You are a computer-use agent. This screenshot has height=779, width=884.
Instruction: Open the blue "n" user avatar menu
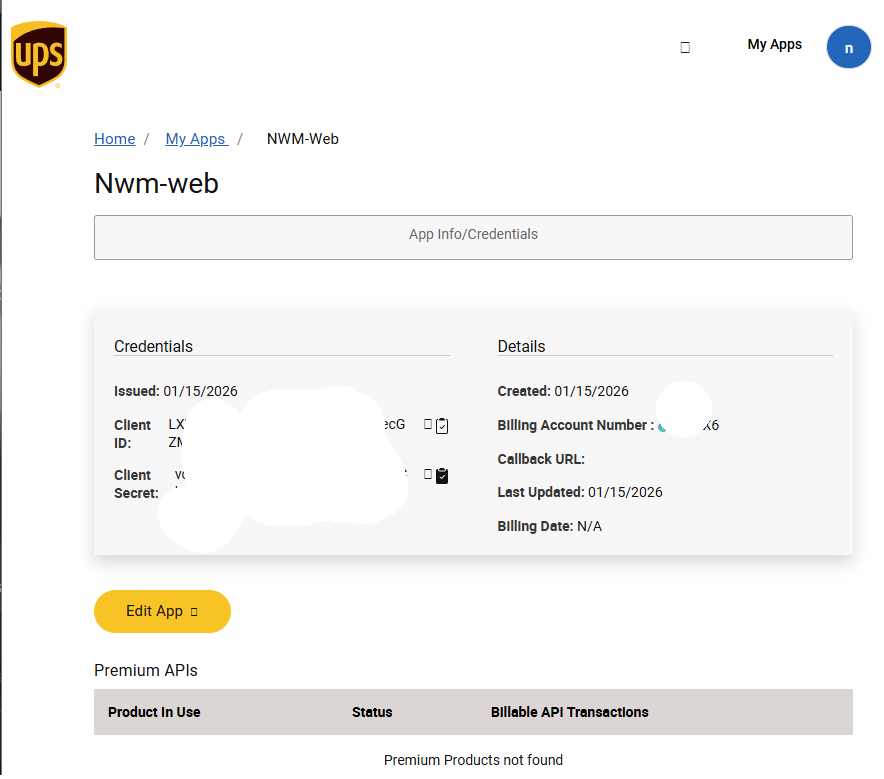(848, 48)
